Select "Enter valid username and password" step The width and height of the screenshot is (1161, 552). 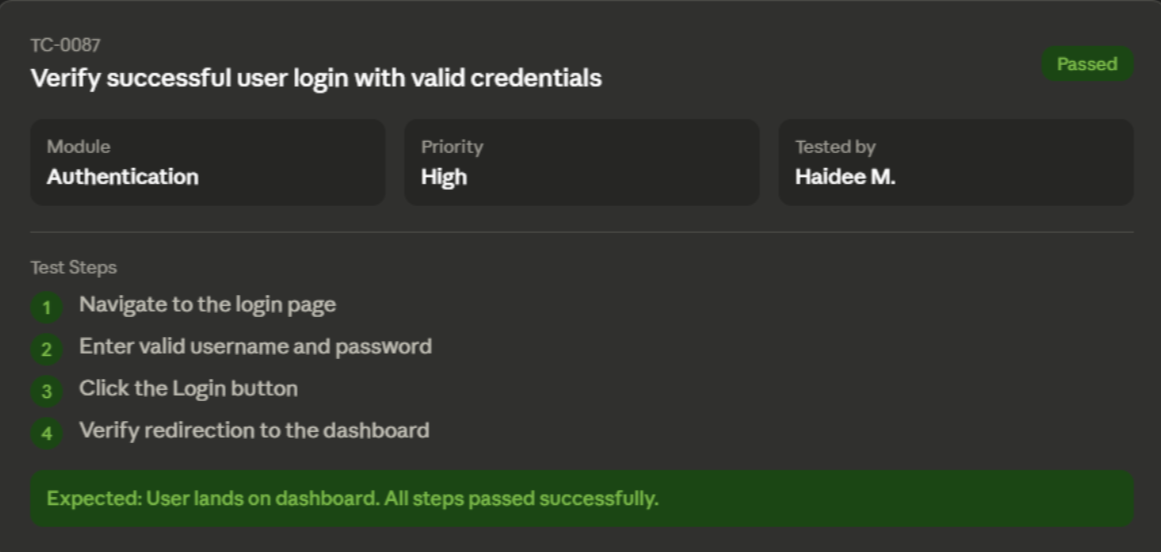point(256,346)
